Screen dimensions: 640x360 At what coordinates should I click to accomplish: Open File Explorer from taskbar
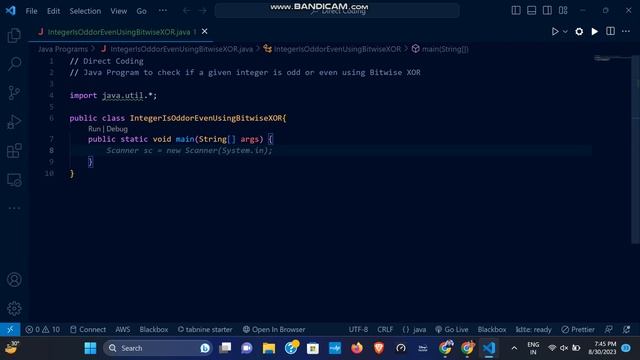(269, 348)
